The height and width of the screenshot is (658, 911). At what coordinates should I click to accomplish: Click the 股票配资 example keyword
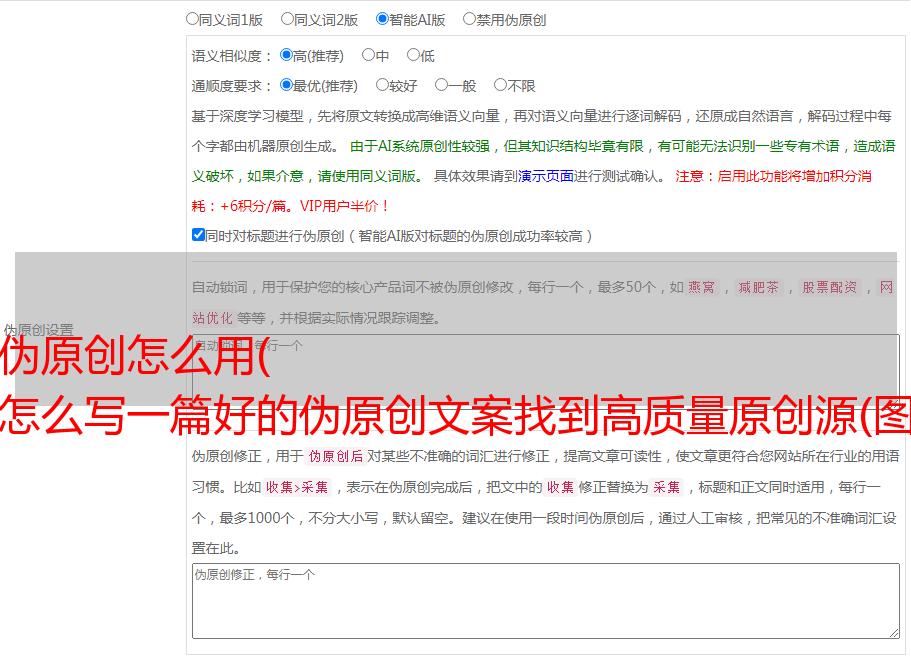tap(829, 287)
